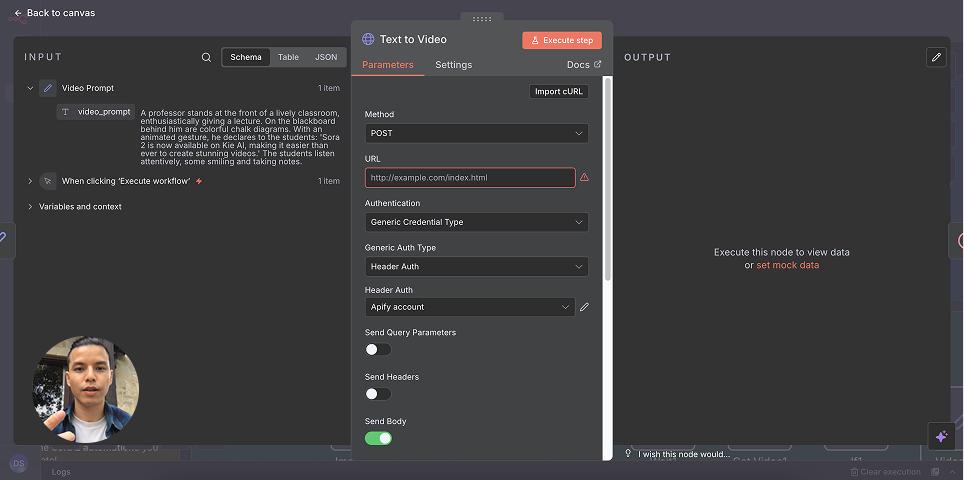Screen dimensions: 964x480
Task: Enable the Send Query Parameters toggle
Action: (x=377, y=349)
